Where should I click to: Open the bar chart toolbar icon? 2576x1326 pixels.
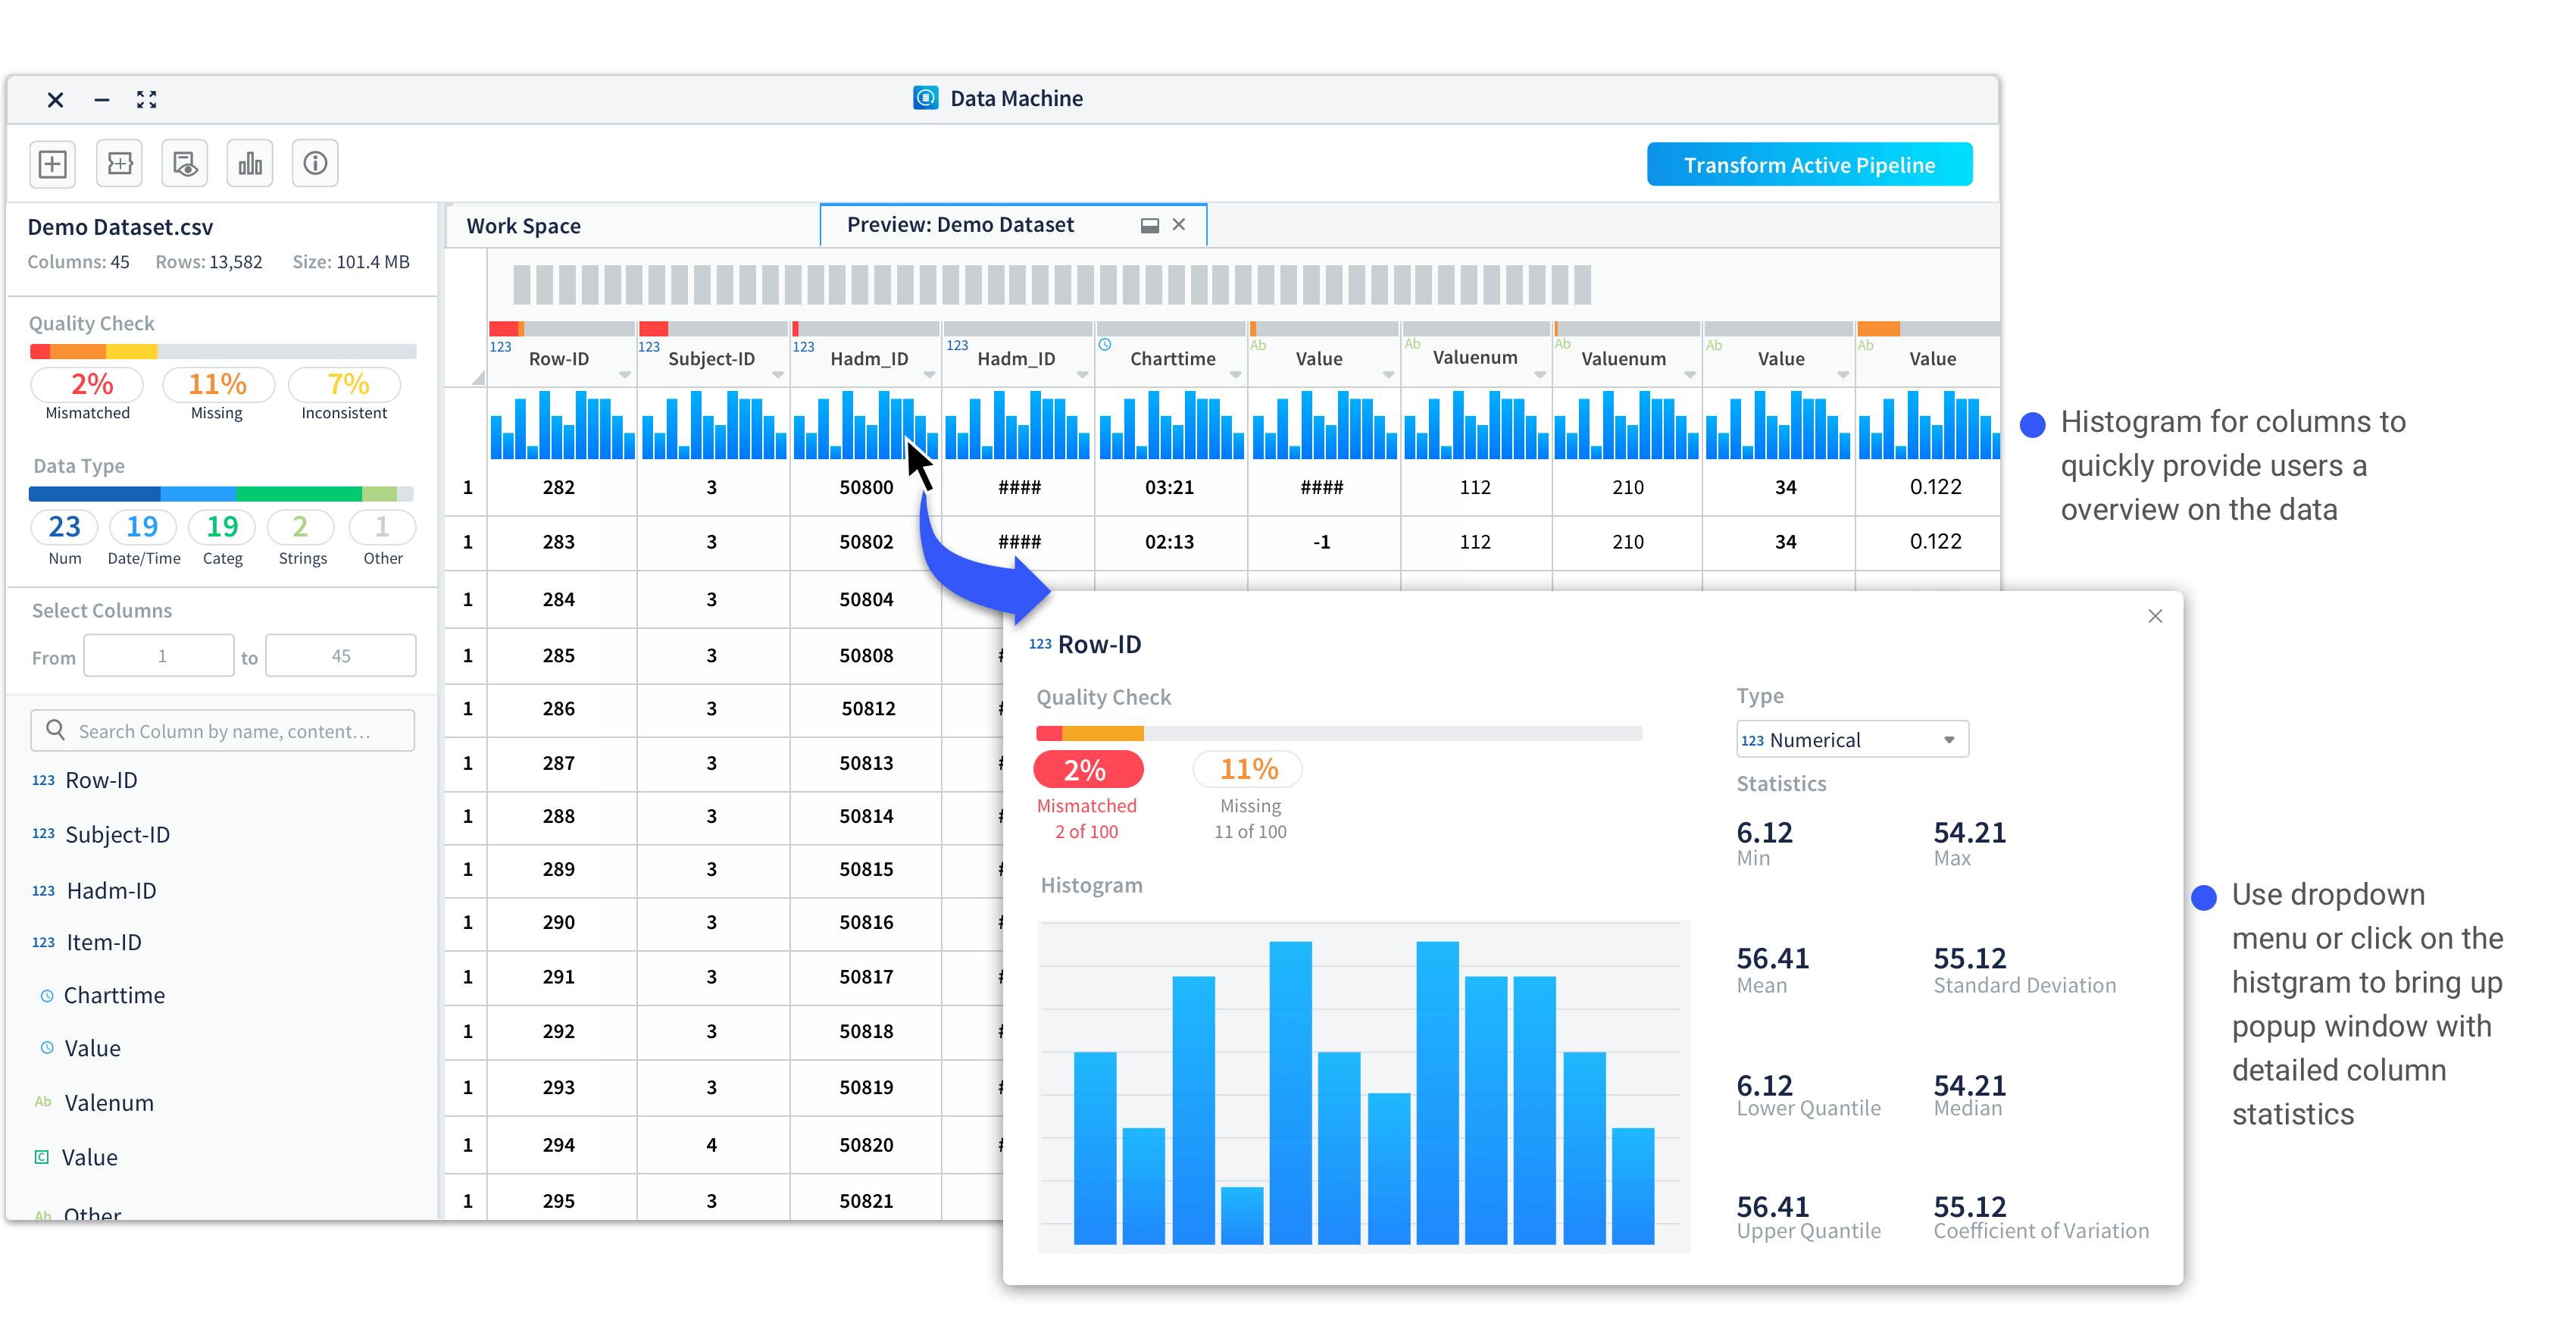[250, 164]
